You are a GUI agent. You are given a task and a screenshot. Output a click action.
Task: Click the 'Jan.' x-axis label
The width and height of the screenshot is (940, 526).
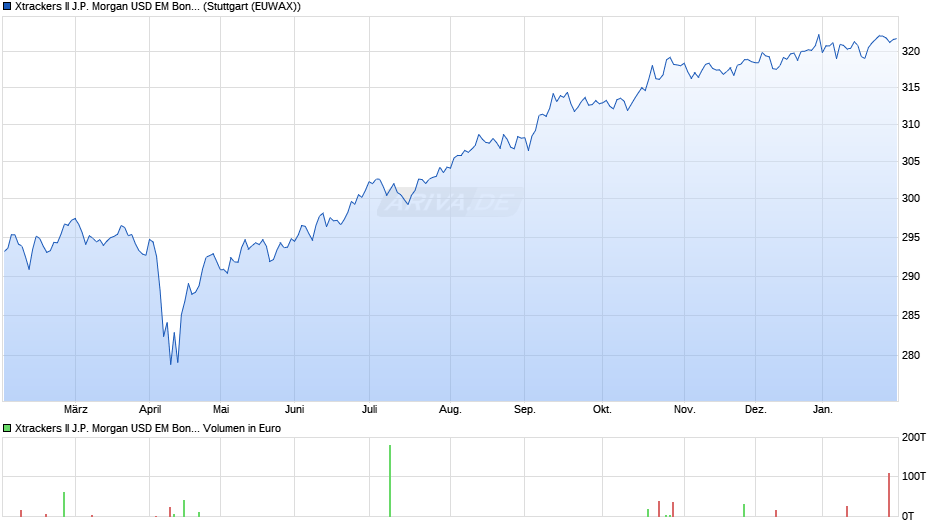coord(822,409)
